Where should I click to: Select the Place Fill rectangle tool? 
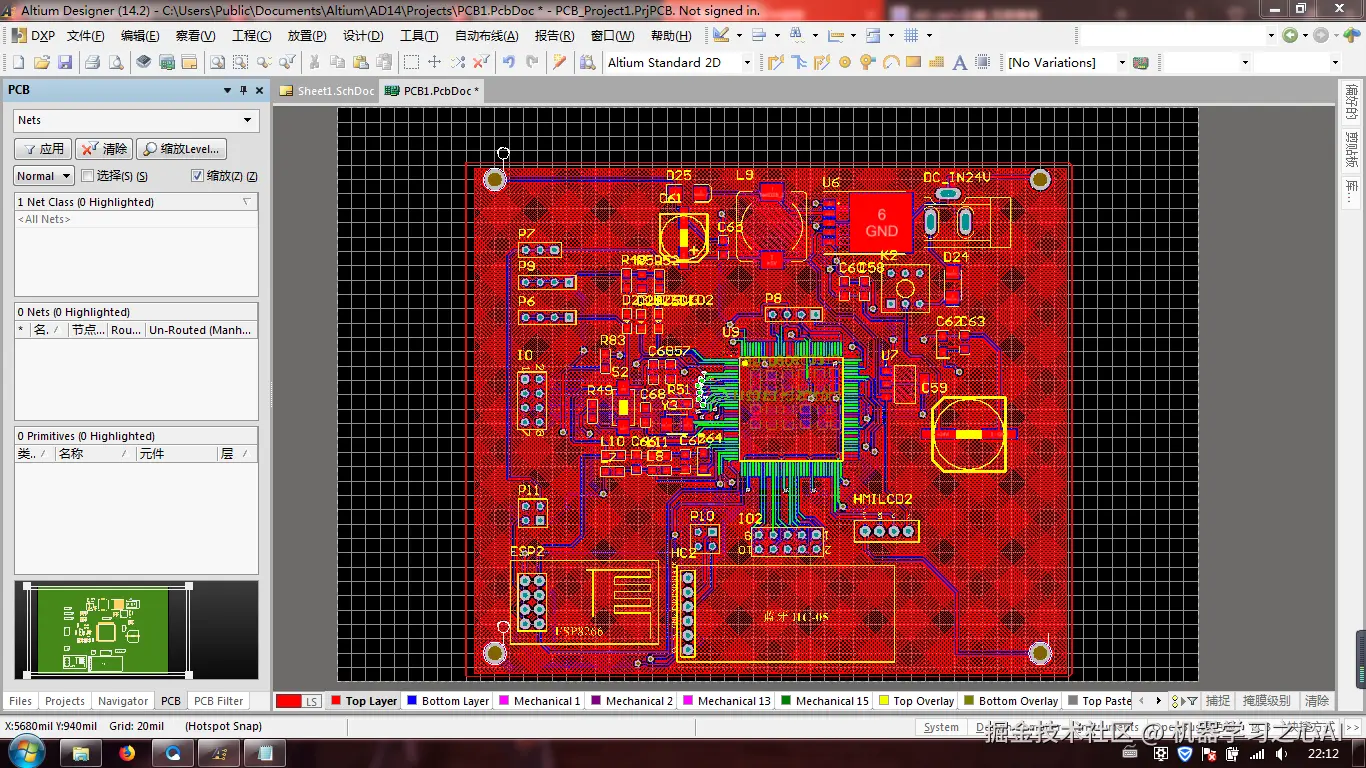(913, 62)
